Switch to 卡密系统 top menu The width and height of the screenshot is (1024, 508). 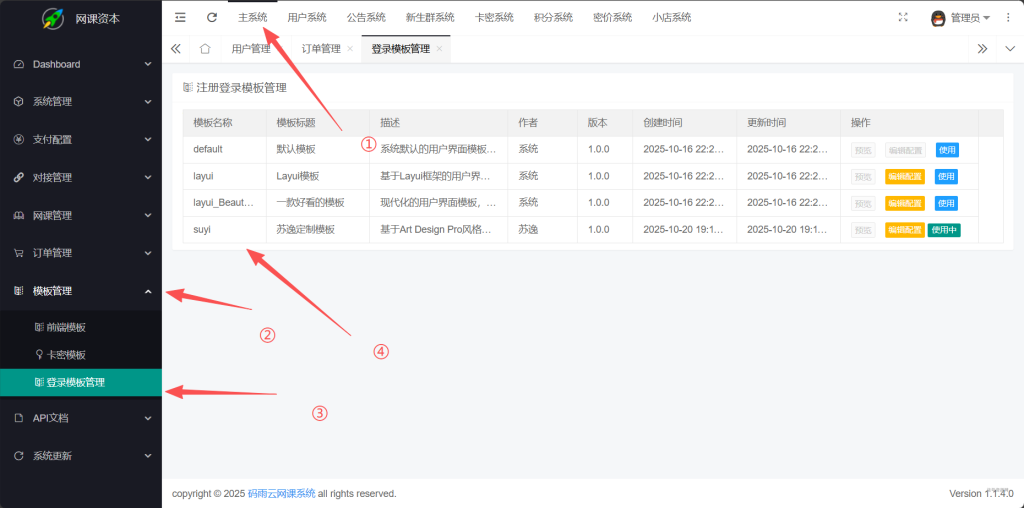click(494, 18)
